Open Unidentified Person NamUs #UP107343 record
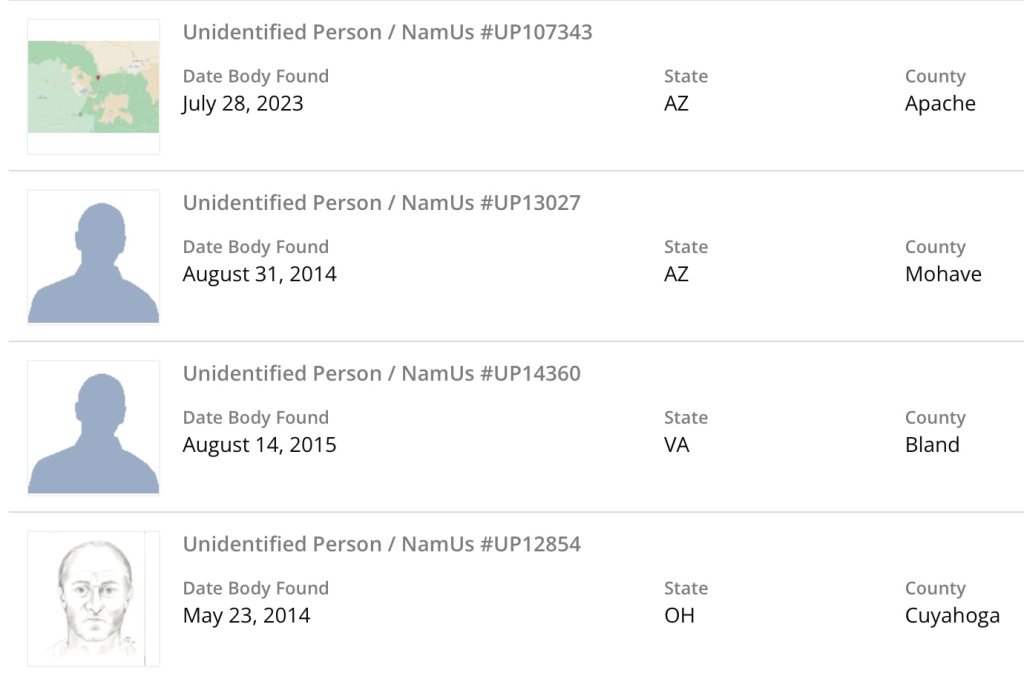This screenshot has height=679, width=1024. coord(387,32)
